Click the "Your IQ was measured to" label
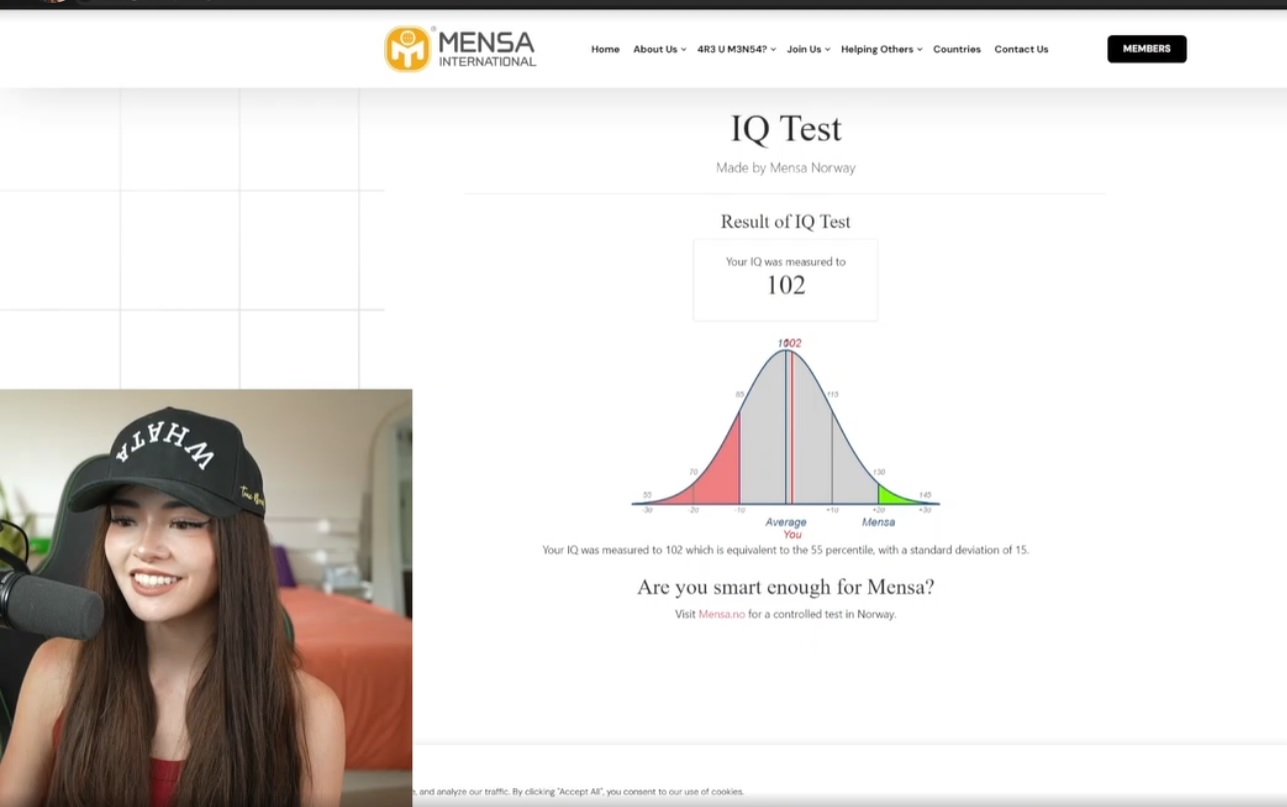 (786, 262)
